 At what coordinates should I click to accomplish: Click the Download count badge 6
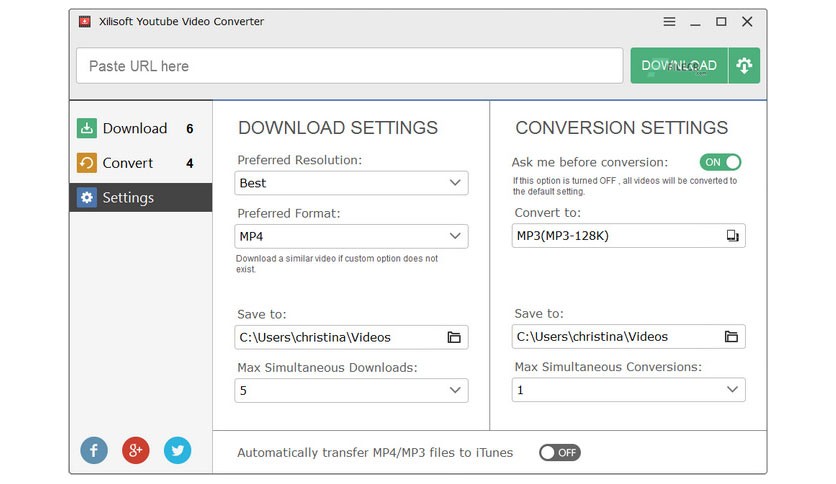click(x=190, y=129)
